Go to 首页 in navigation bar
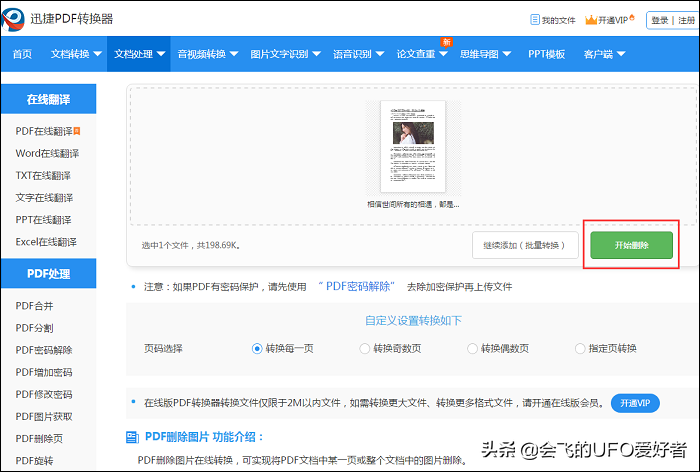700x472 pixels. pos(22,54)
